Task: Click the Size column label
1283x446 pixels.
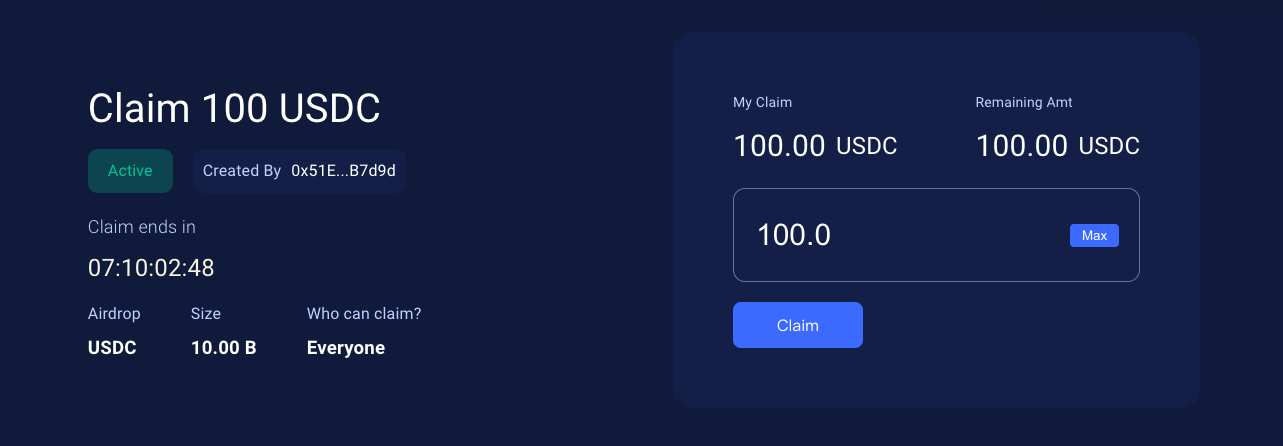Action: [x=206, y=314]
